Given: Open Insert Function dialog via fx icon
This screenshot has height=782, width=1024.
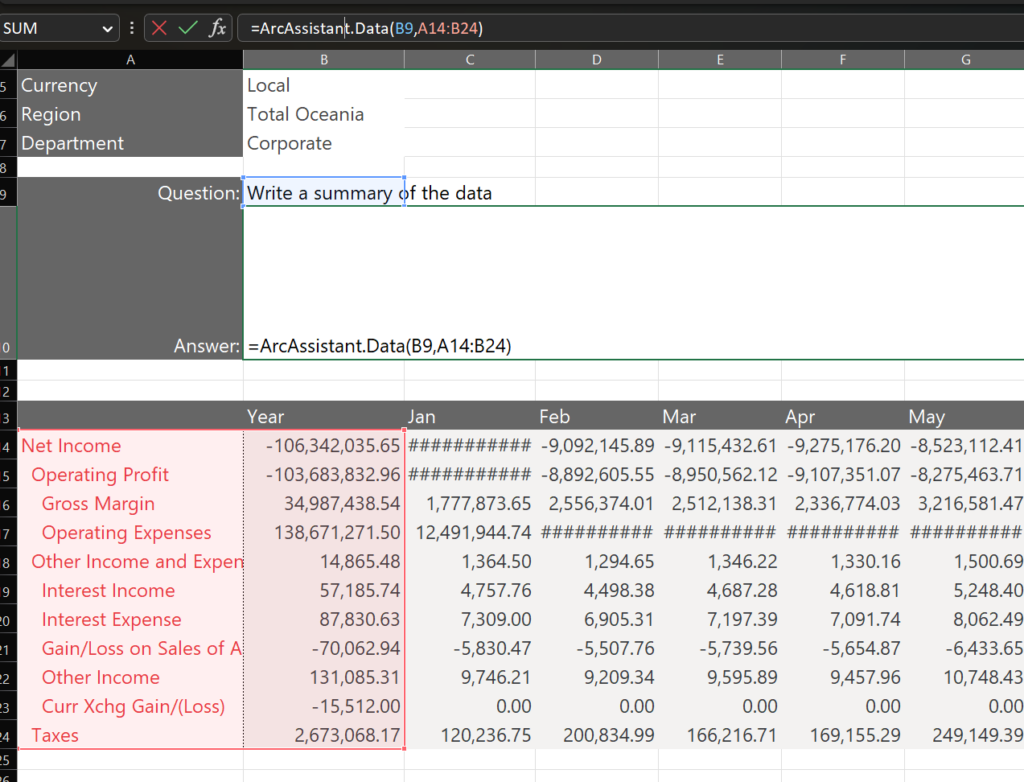Looking at the screenshot, I should click(217, 28).
